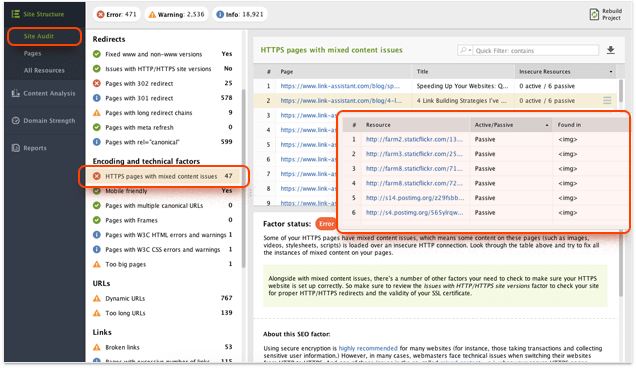Follow the 'highly recommended' link

point(368,348)
